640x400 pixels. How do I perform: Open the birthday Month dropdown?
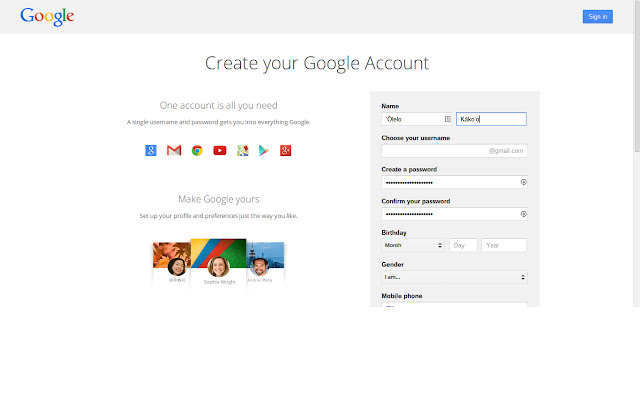tap(413, 245)
